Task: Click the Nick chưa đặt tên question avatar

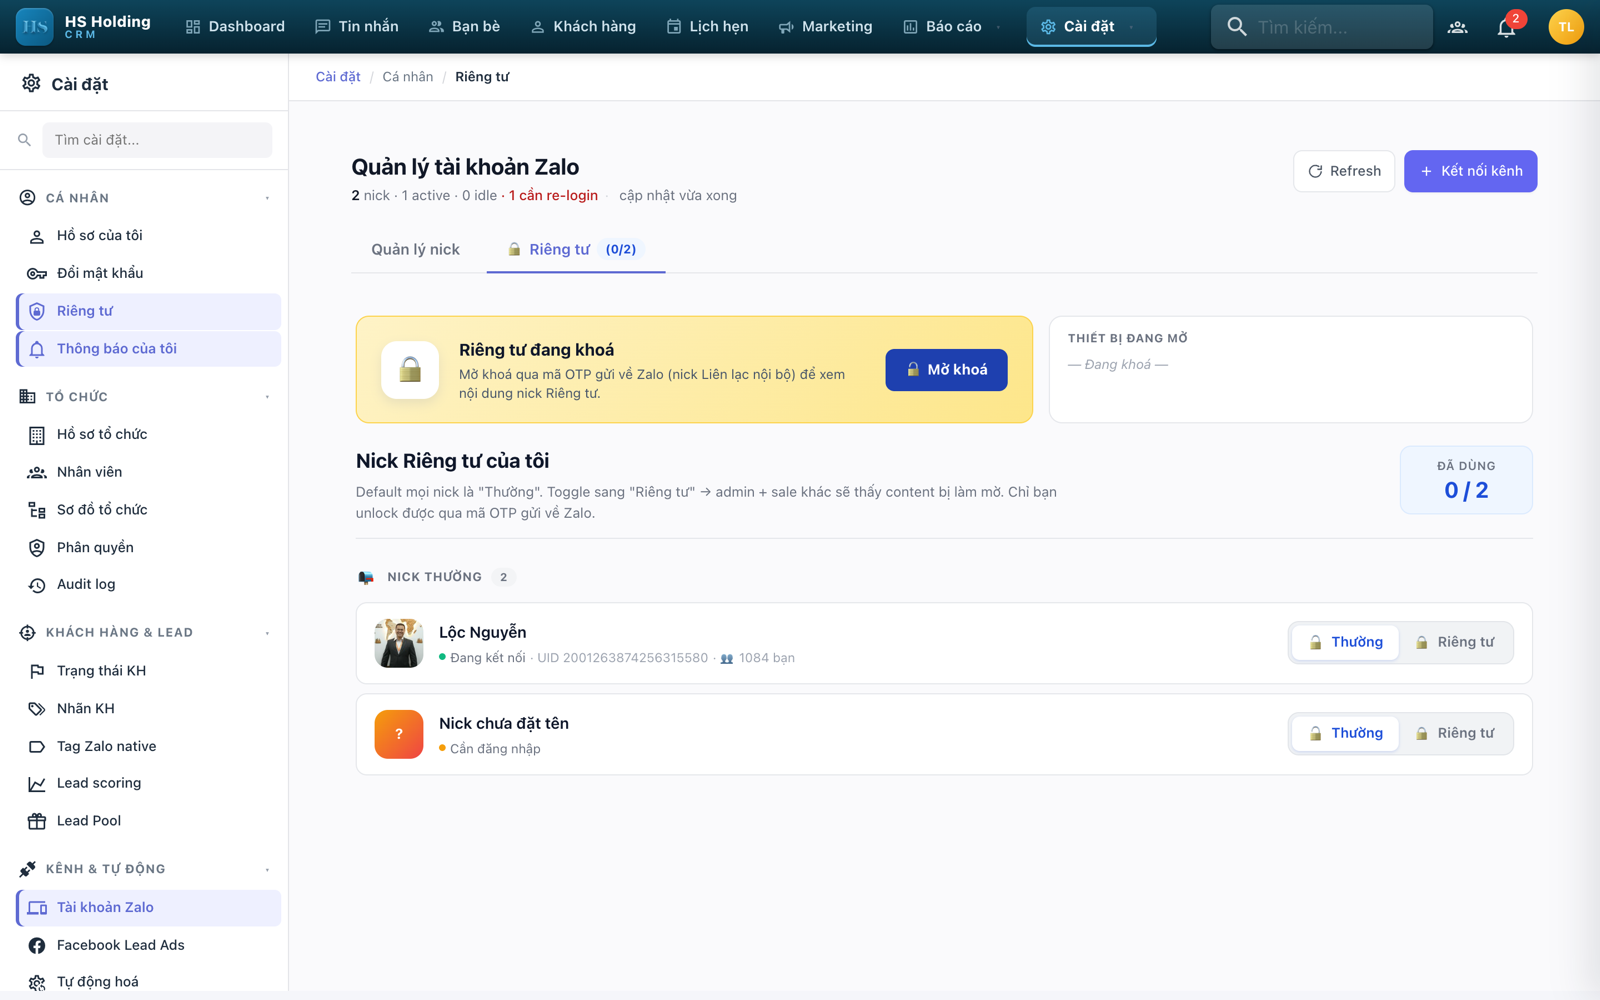Action: 399,734
